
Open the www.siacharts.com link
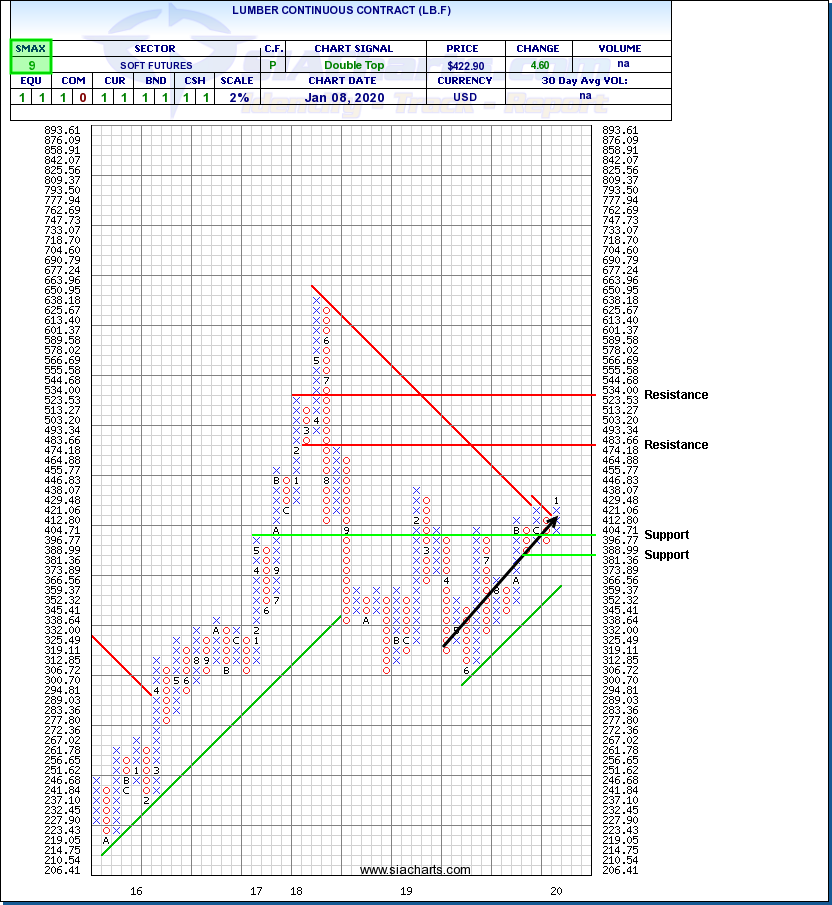(x=415, y=870)
